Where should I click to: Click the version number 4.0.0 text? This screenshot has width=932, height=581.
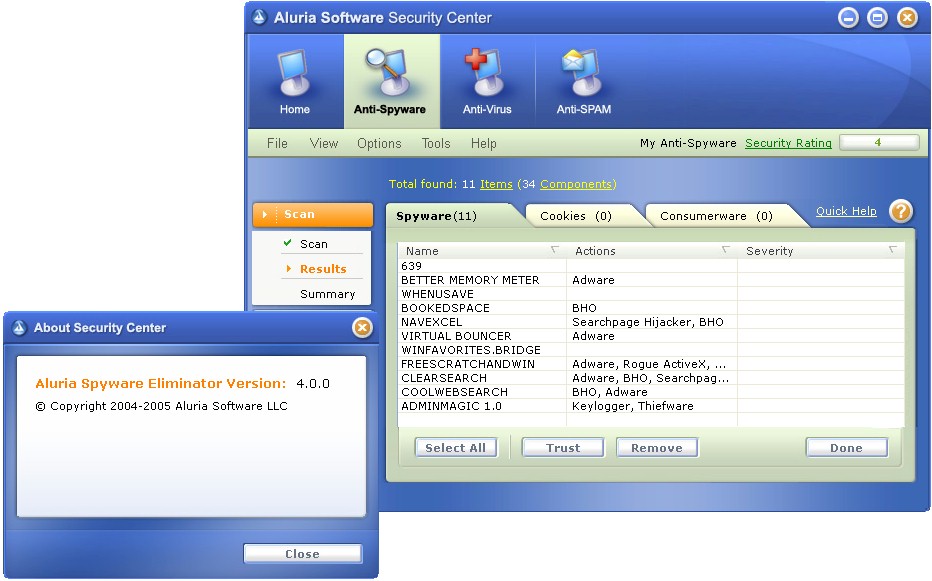click(x=313, y=384)
